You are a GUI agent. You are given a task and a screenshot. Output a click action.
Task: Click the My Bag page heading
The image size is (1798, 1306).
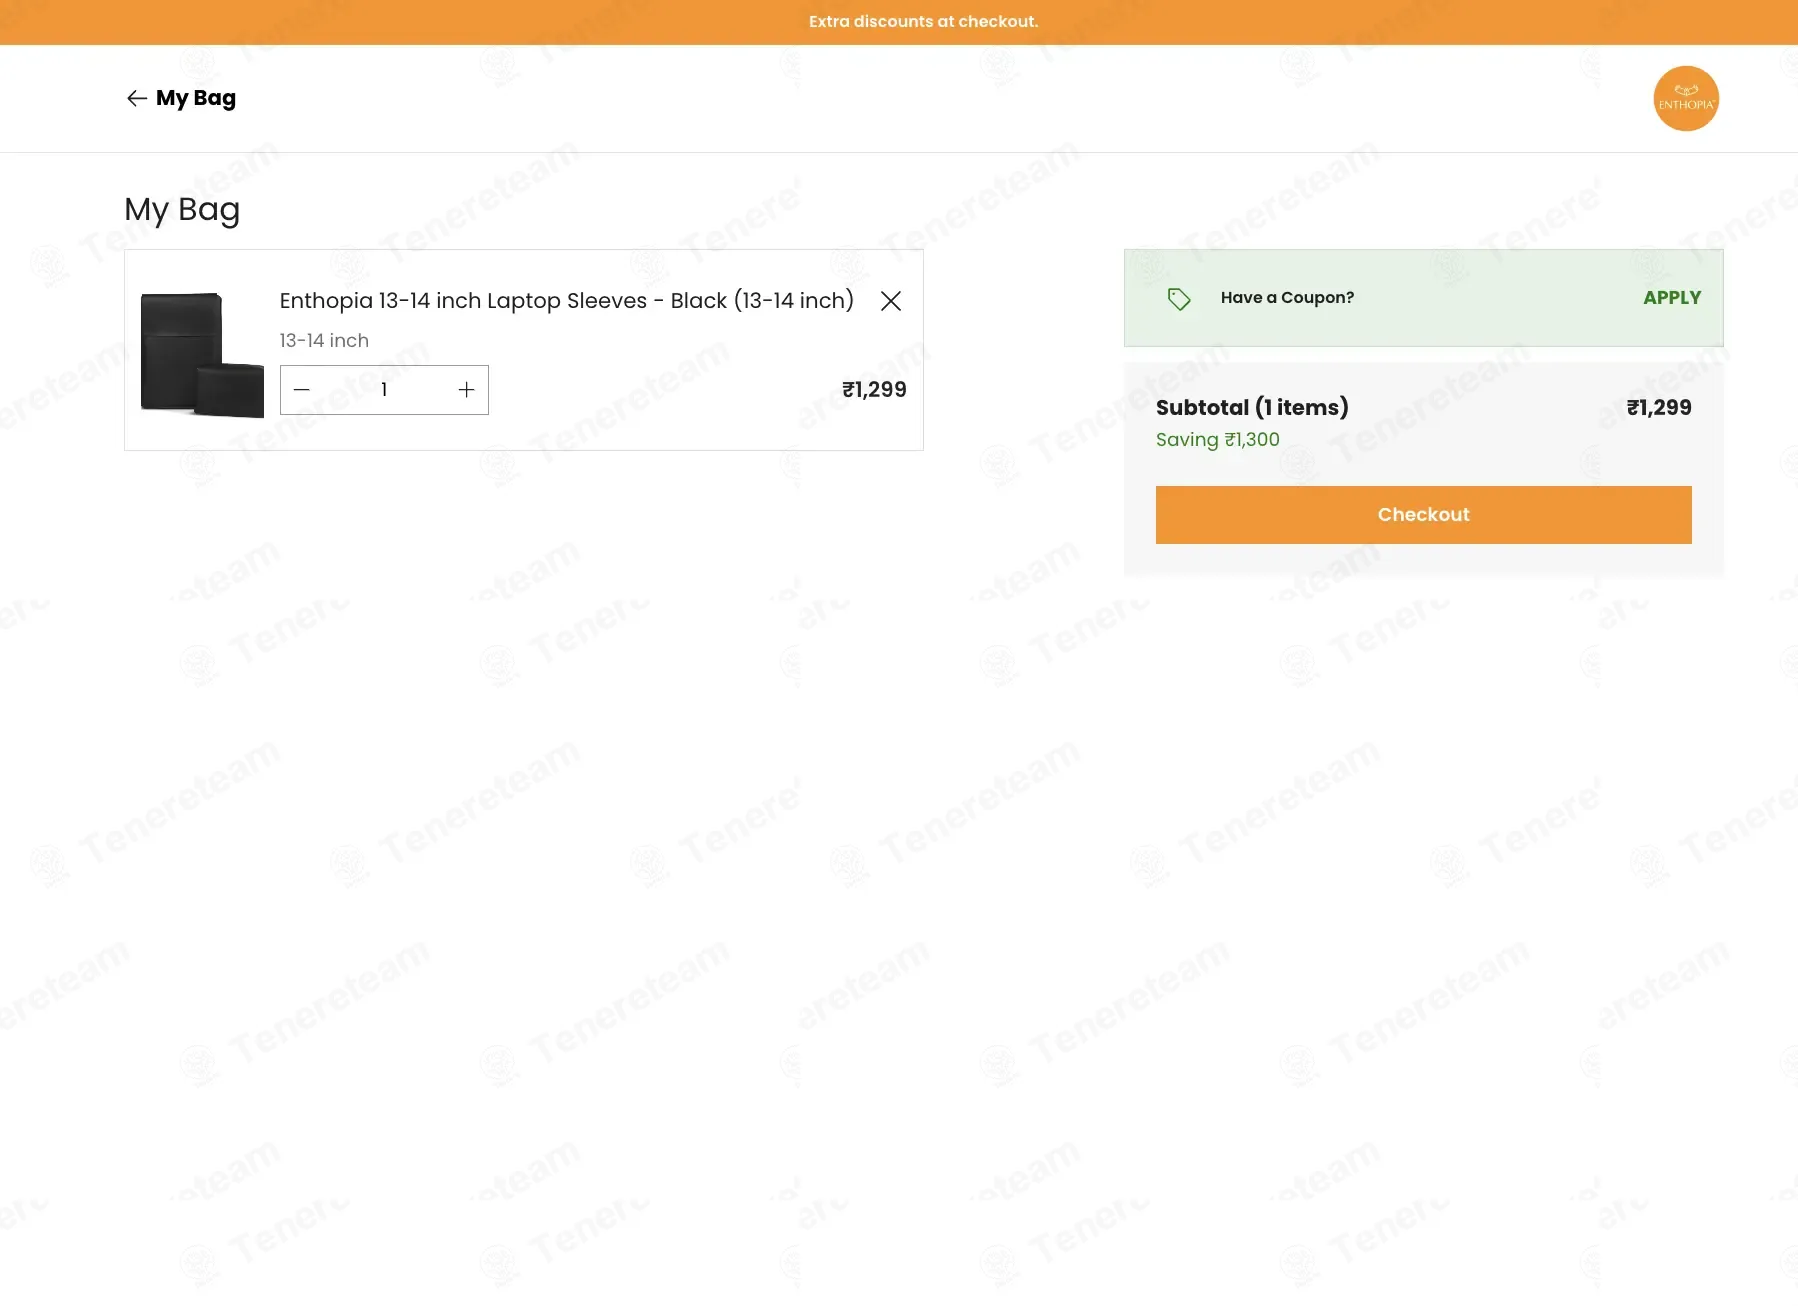click(182, 210)
